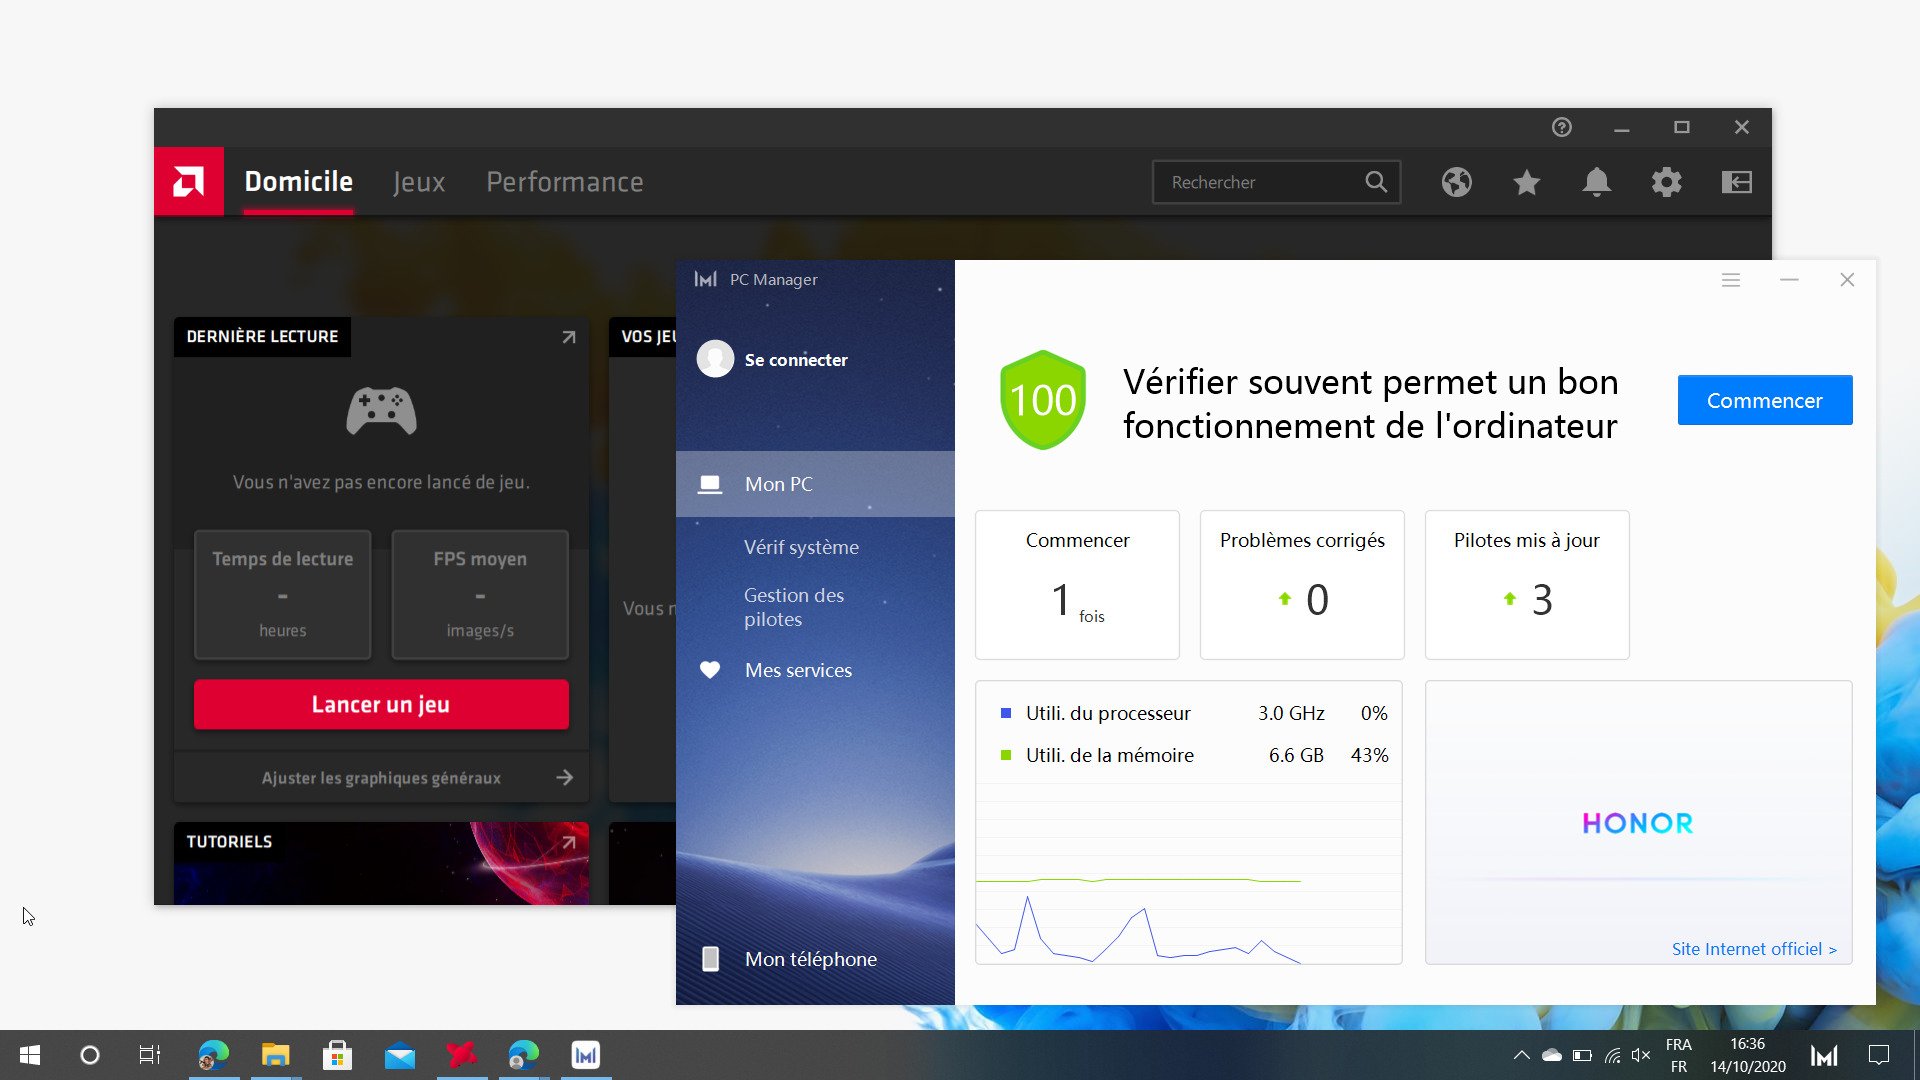
Task: Launch PC Manager from the taskbar
Action: 585,1054
